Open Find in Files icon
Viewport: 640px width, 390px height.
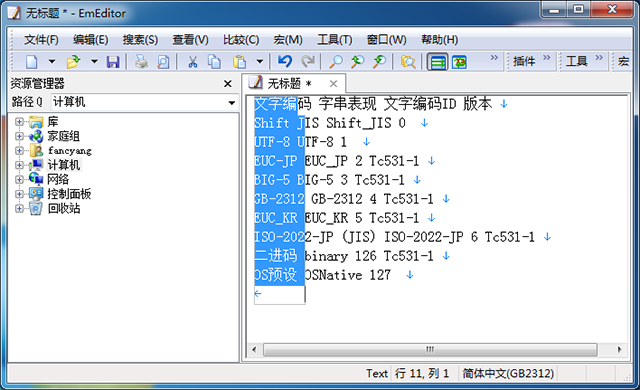(408, 62)
